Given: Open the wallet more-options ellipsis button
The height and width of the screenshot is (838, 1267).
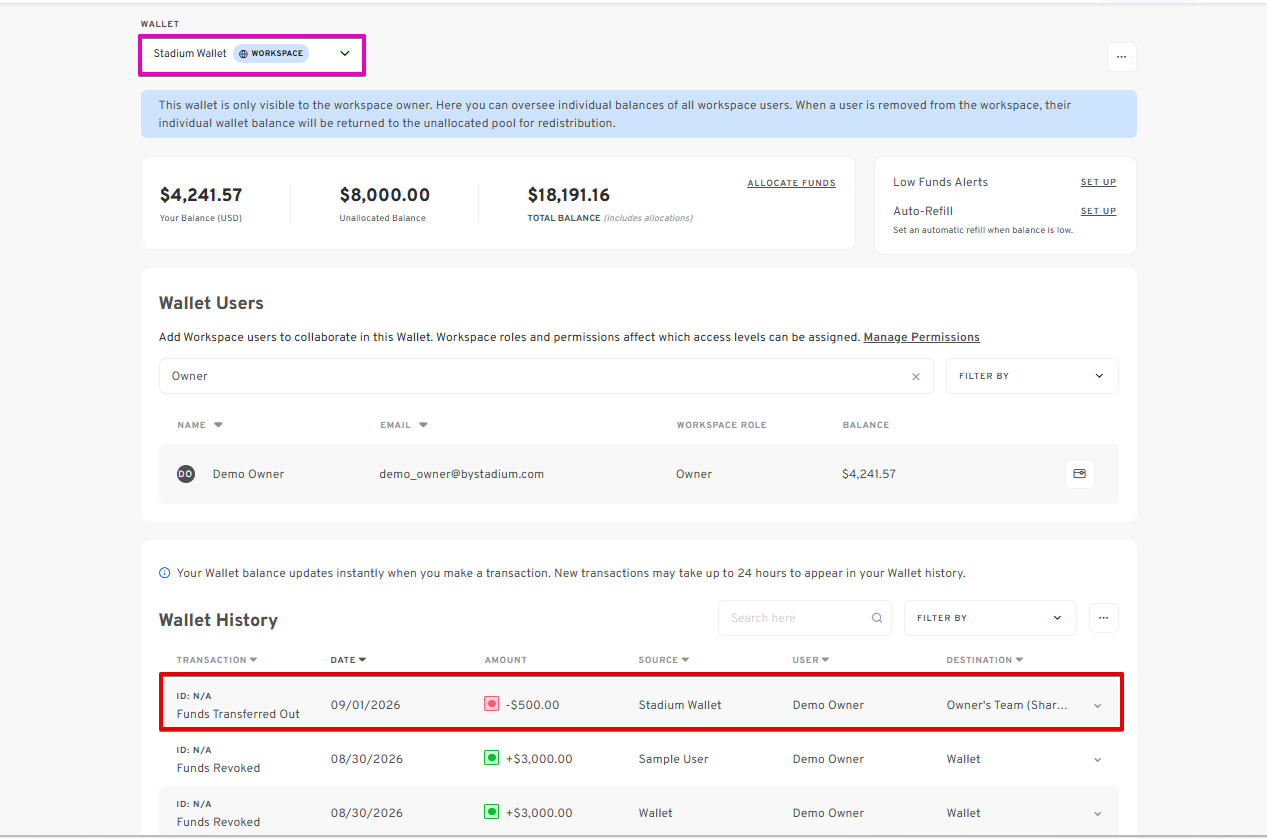Looking at the screenshot, I should click(x=1121, y=57).
